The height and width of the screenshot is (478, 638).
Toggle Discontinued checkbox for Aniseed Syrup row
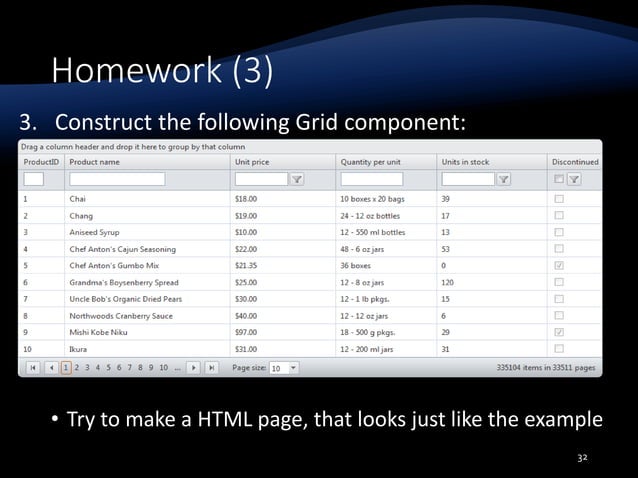pos(559,232)
